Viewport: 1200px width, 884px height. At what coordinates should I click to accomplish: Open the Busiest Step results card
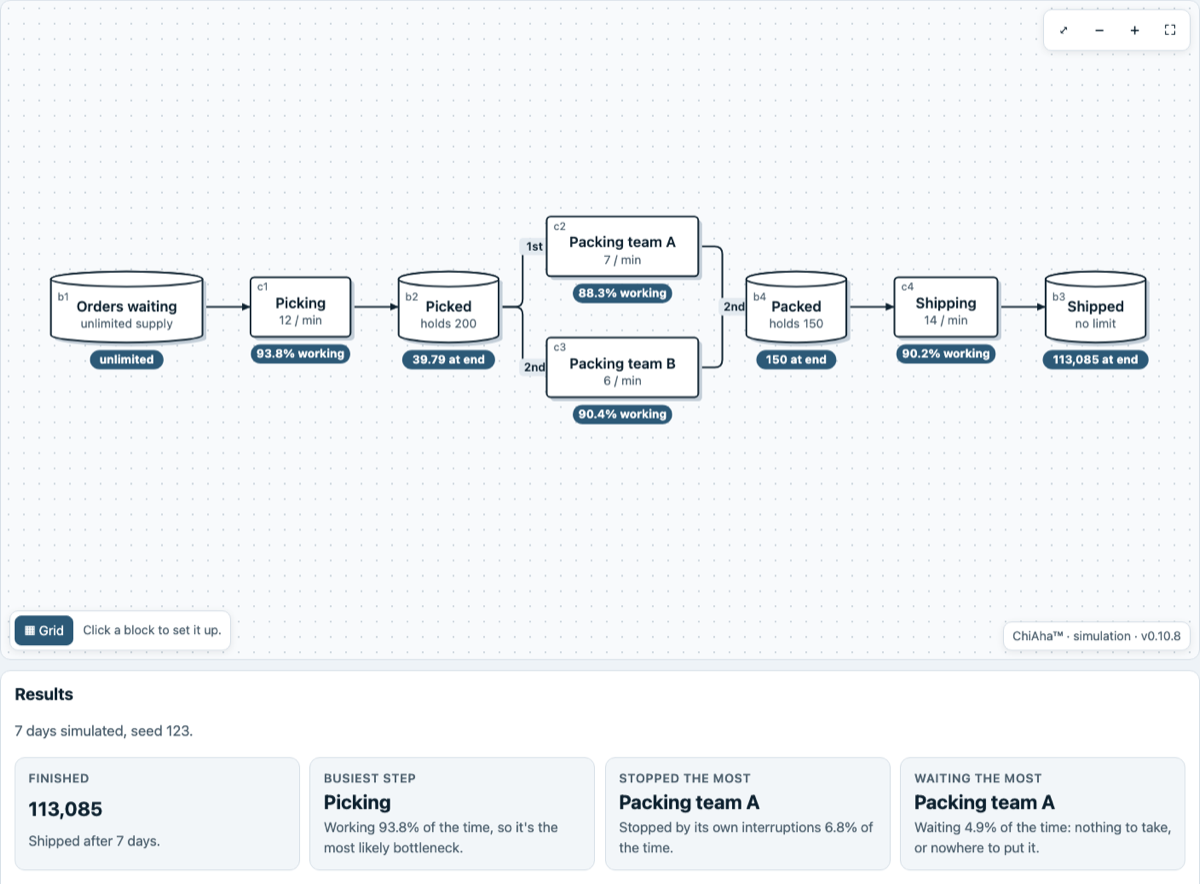point(452,813)
